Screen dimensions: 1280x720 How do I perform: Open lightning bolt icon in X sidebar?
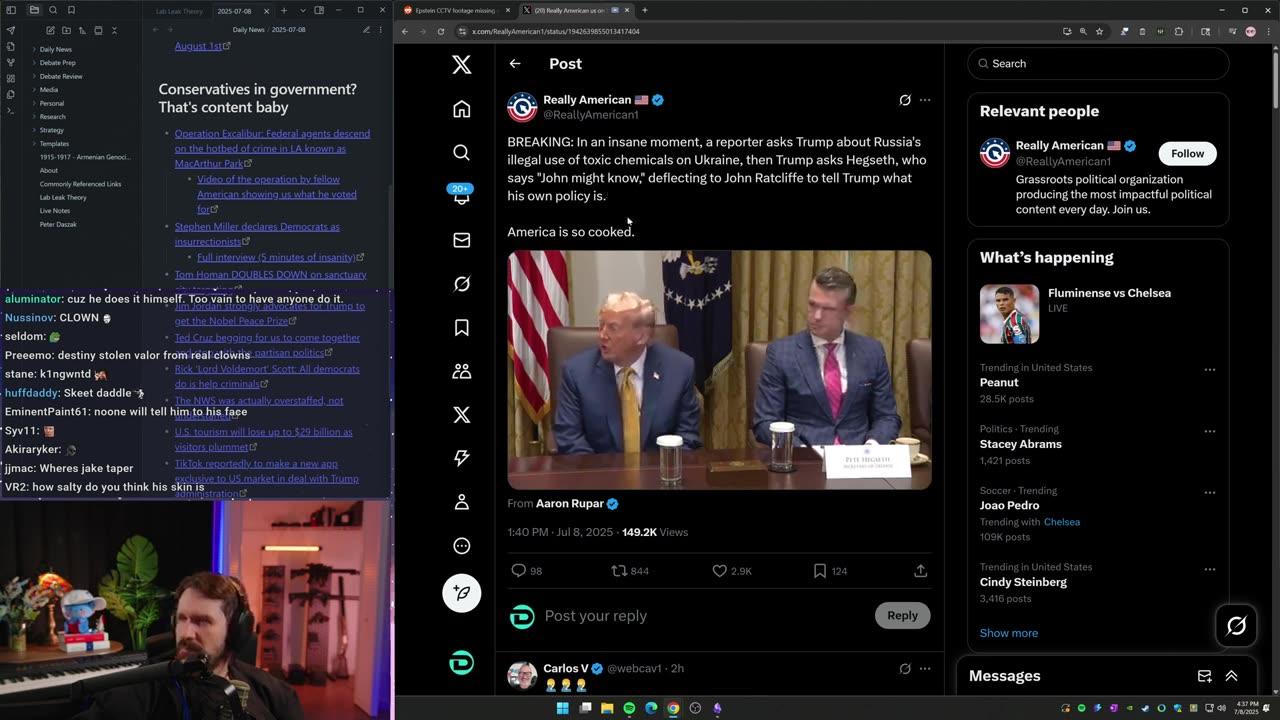point(461,458)
